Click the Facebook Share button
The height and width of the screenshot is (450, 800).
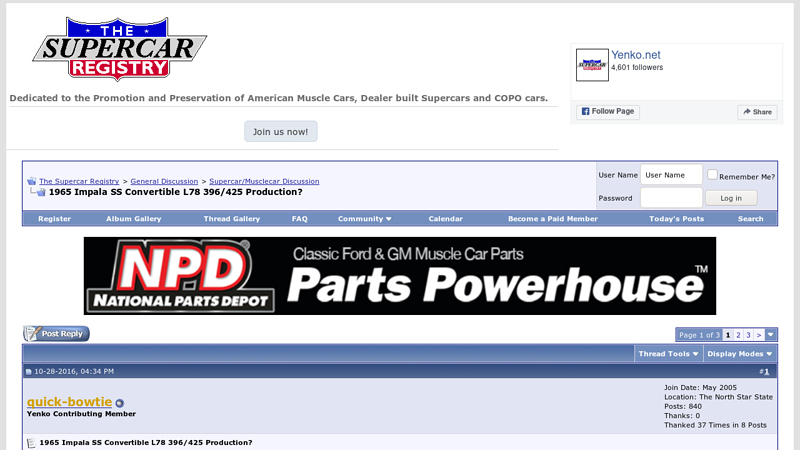click(x=757, y=112)
